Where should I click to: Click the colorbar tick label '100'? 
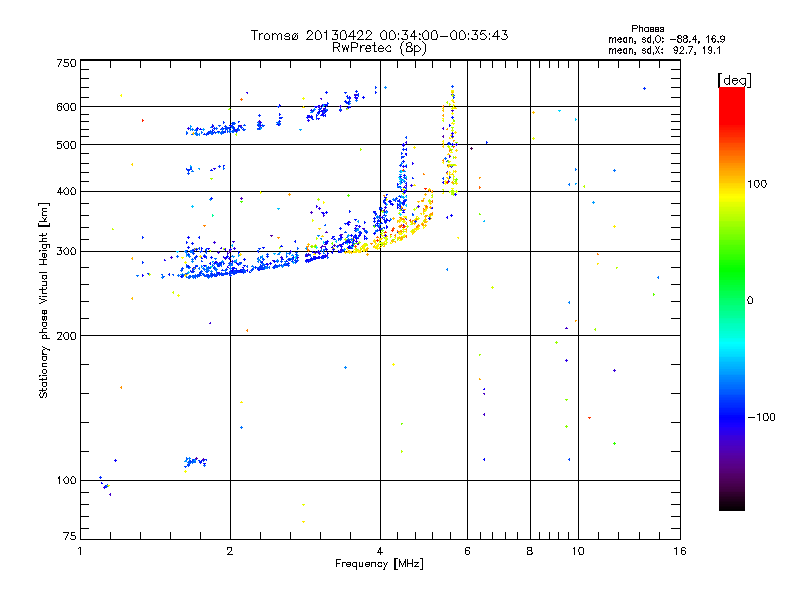pyautogui.click(x=757, y=184)
